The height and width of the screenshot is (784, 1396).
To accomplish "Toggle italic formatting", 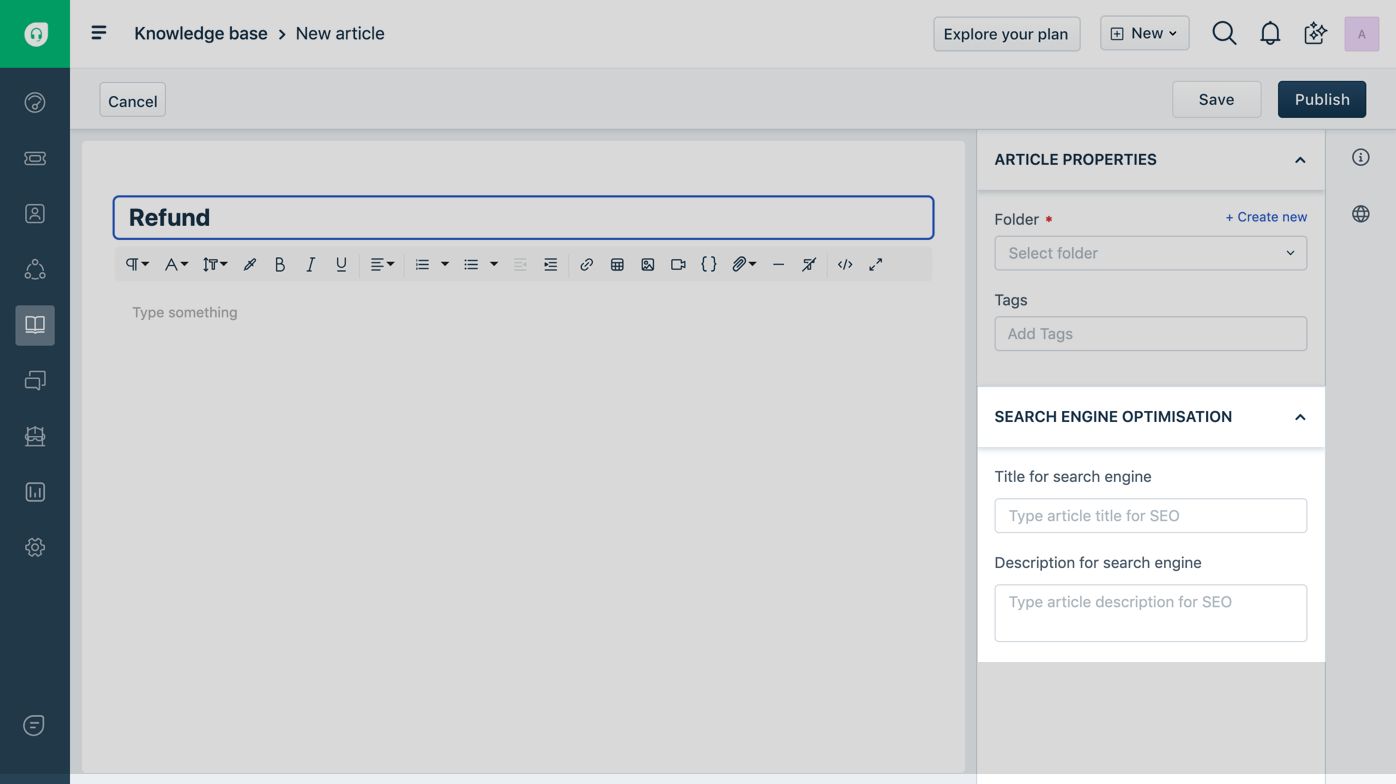I will (x=310, y=264).
